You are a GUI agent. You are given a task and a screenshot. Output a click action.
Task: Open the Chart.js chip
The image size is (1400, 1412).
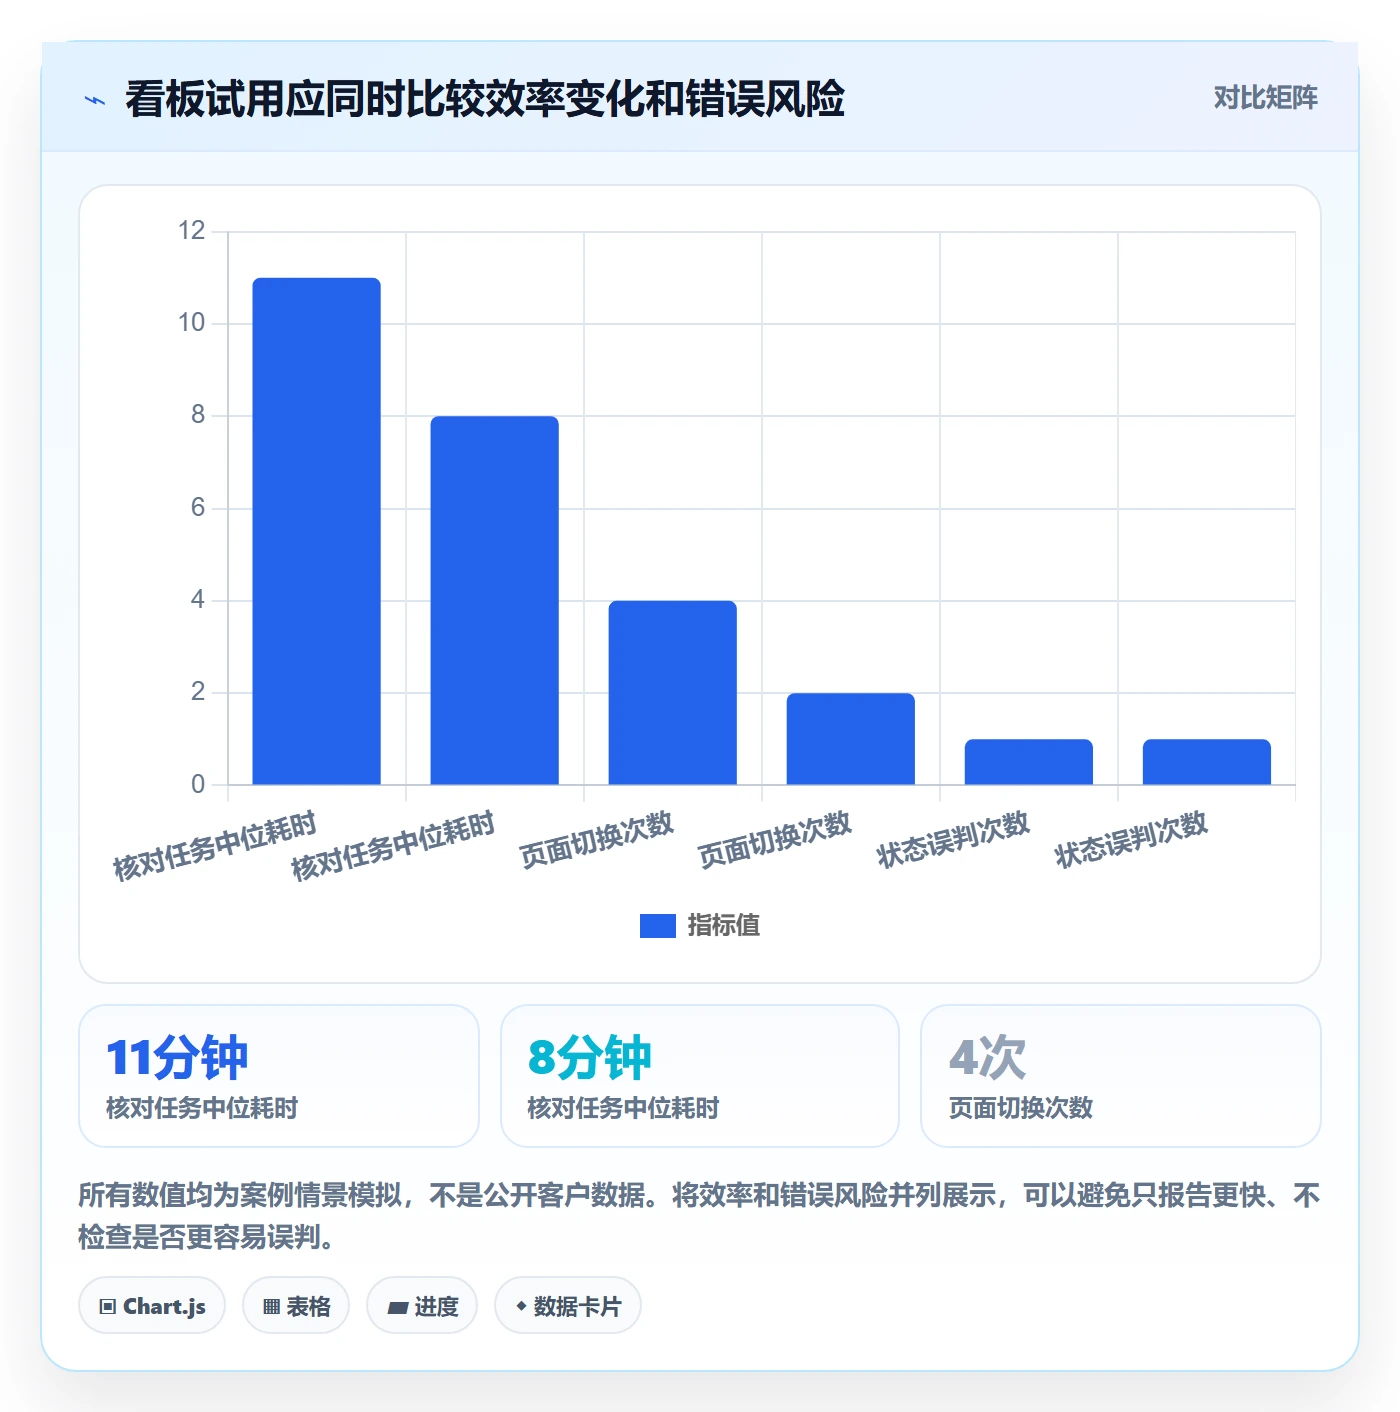(152, 1306)
